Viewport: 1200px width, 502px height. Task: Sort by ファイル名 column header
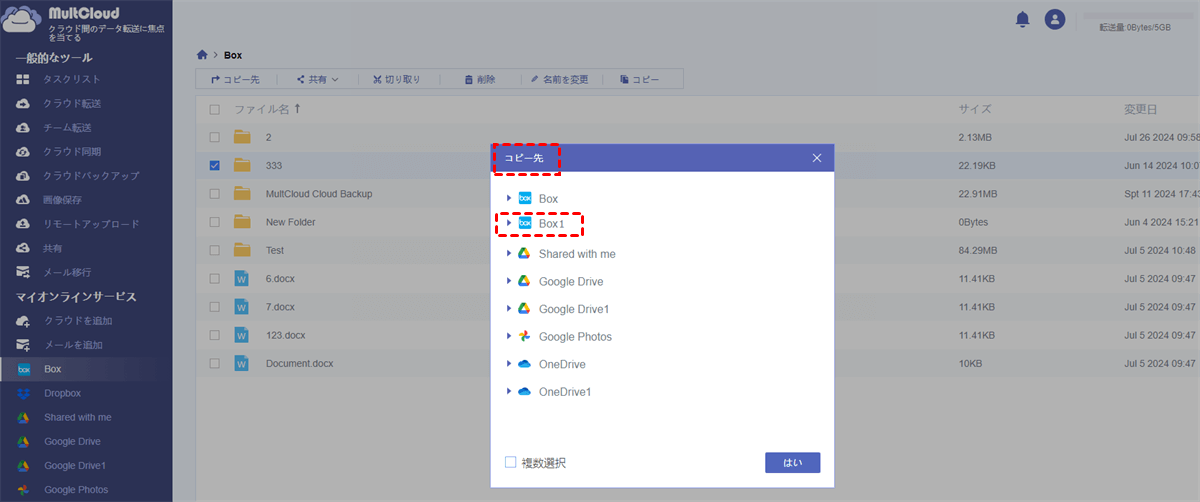(x=262, y=109)
